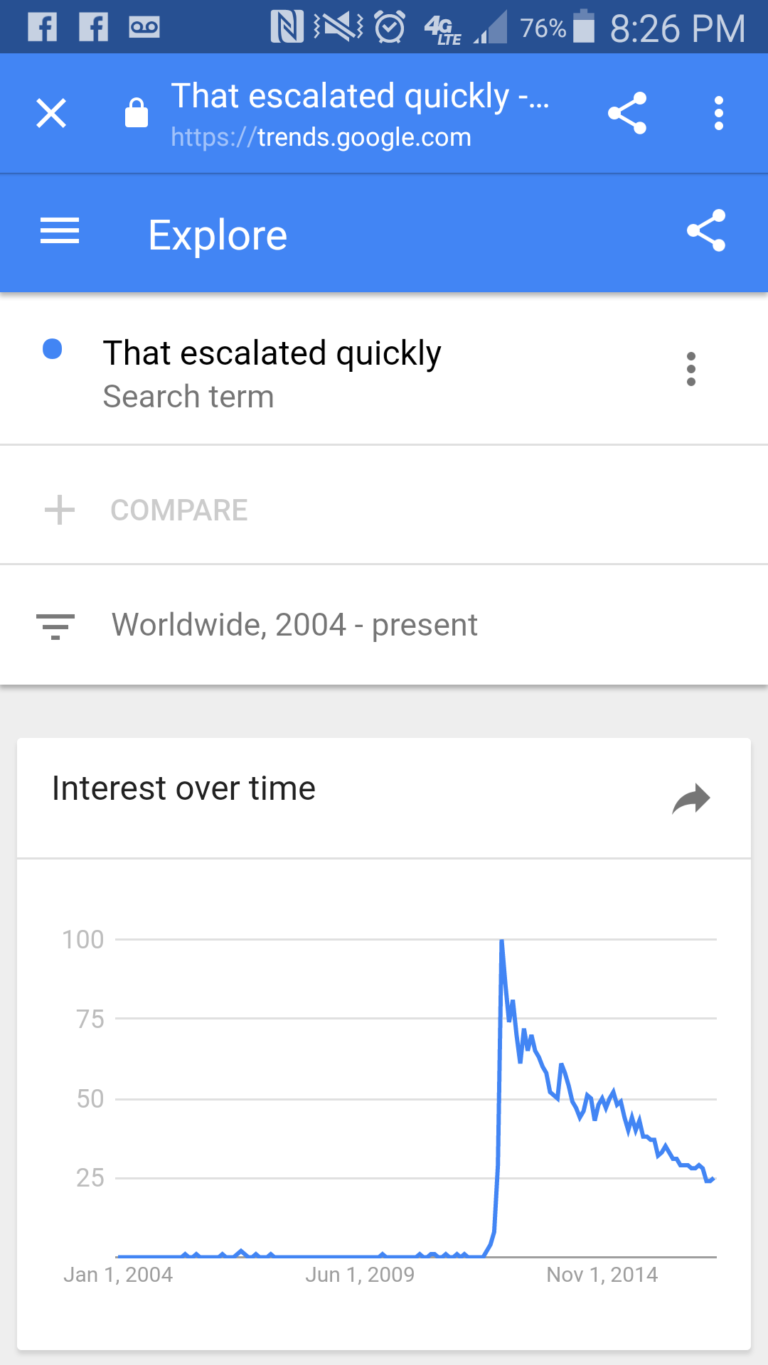Click the trends.google.com URL text
768x1365 pixels.
click(x=320, y=138)
